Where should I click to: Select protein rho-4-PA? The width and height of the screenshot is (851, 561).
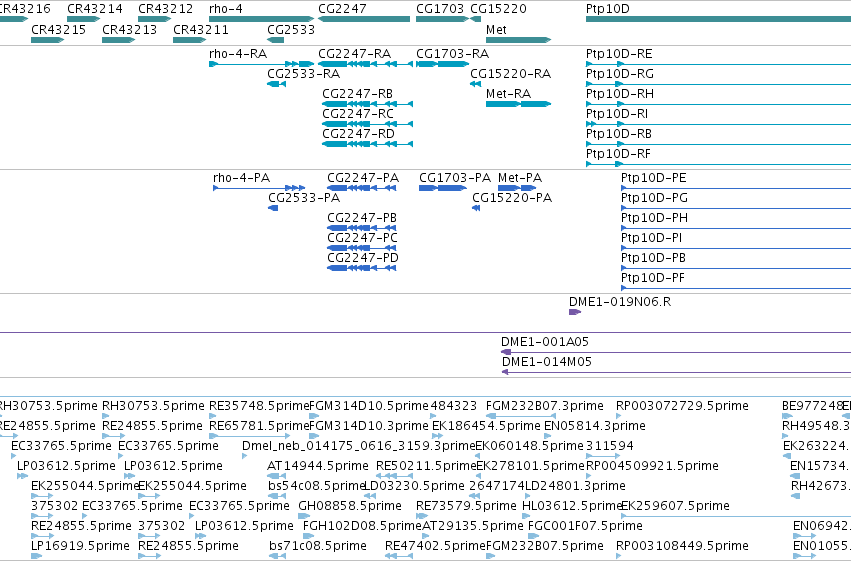[242, 178]
